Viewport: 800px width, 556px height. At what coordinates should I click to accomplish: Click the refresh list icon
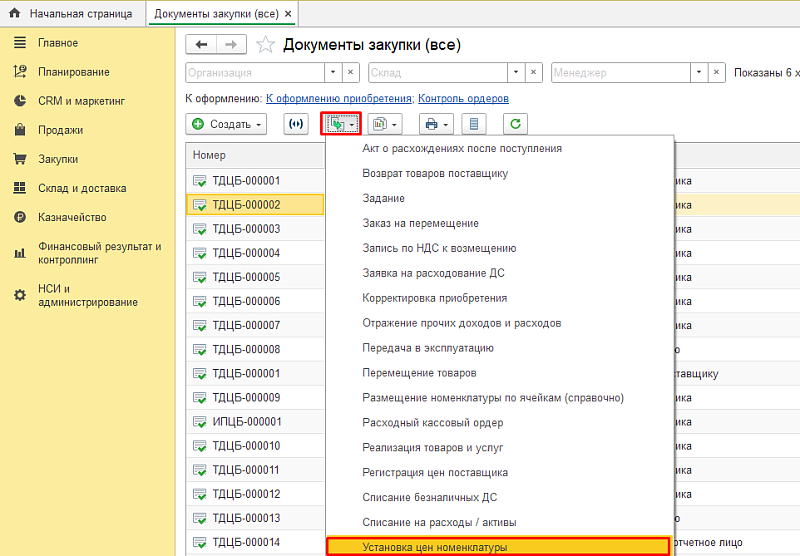coord(516,124)
